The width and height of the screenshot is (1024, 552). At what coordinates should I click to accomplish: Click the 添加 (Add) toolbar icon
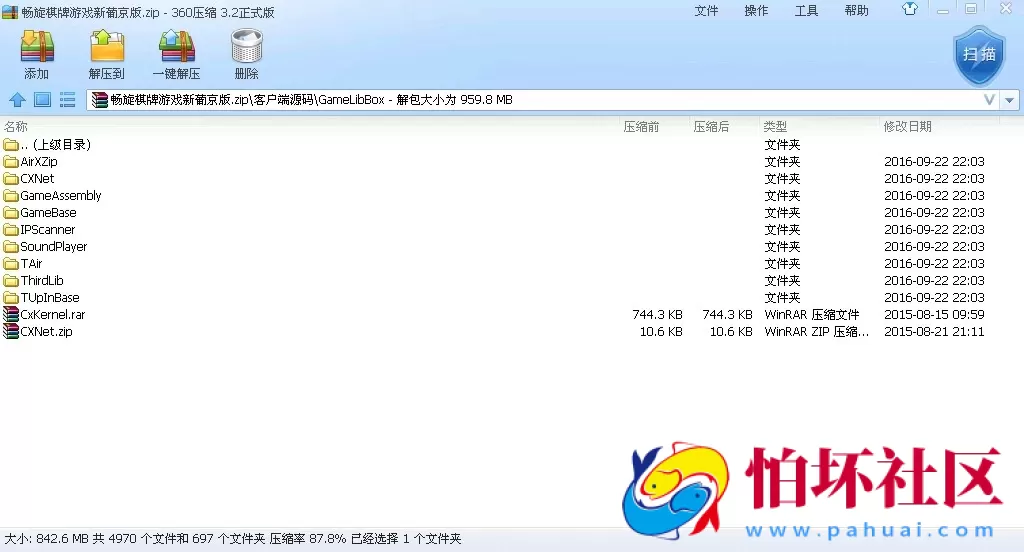pos(37,47)
